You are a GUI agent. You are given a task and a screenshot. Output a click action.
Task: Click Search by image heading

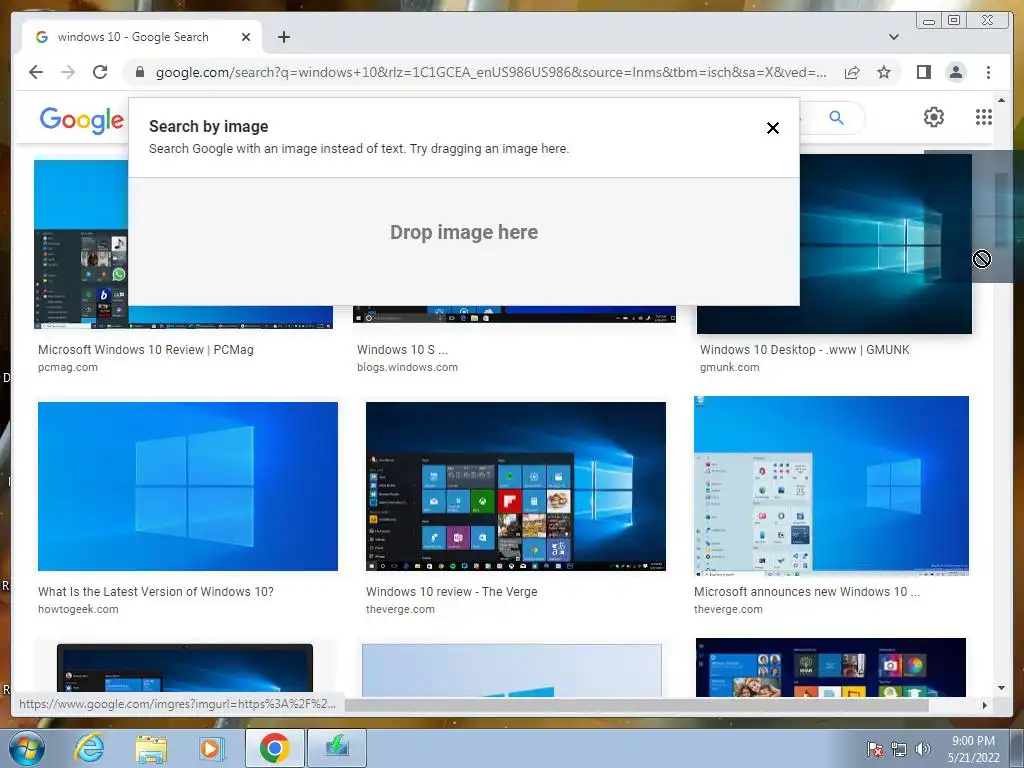[x=208, y=127]
